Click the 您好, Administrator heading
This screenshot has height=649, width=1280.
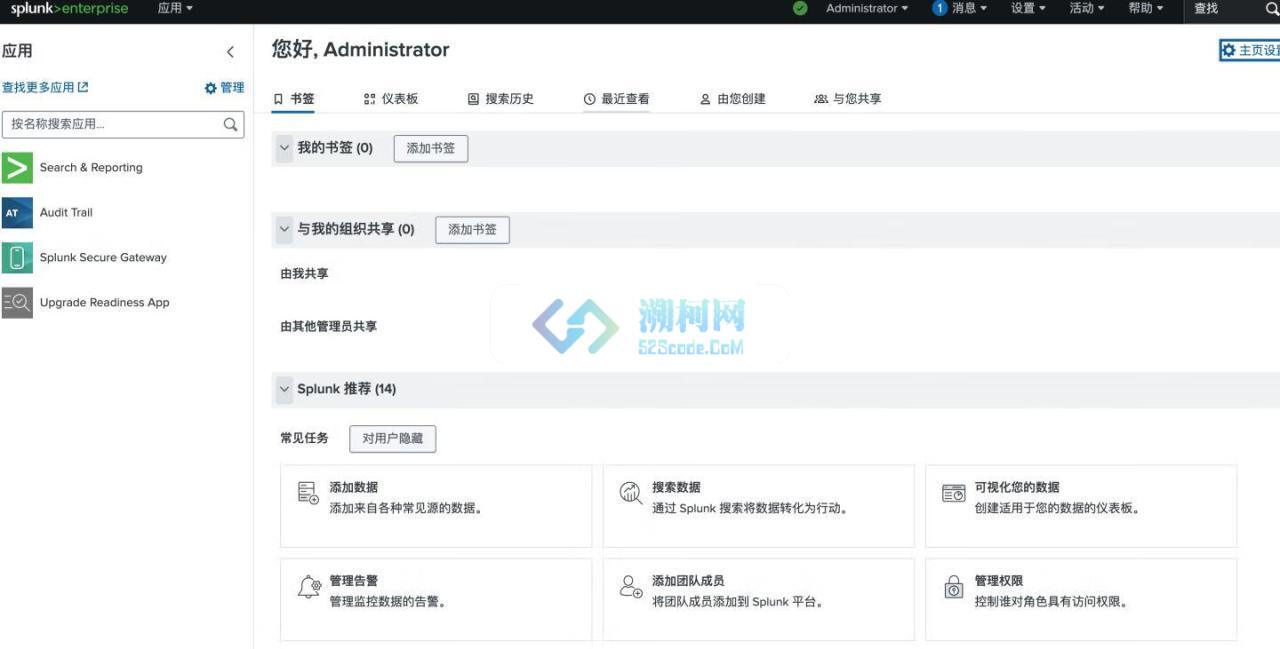click(360, 50)
